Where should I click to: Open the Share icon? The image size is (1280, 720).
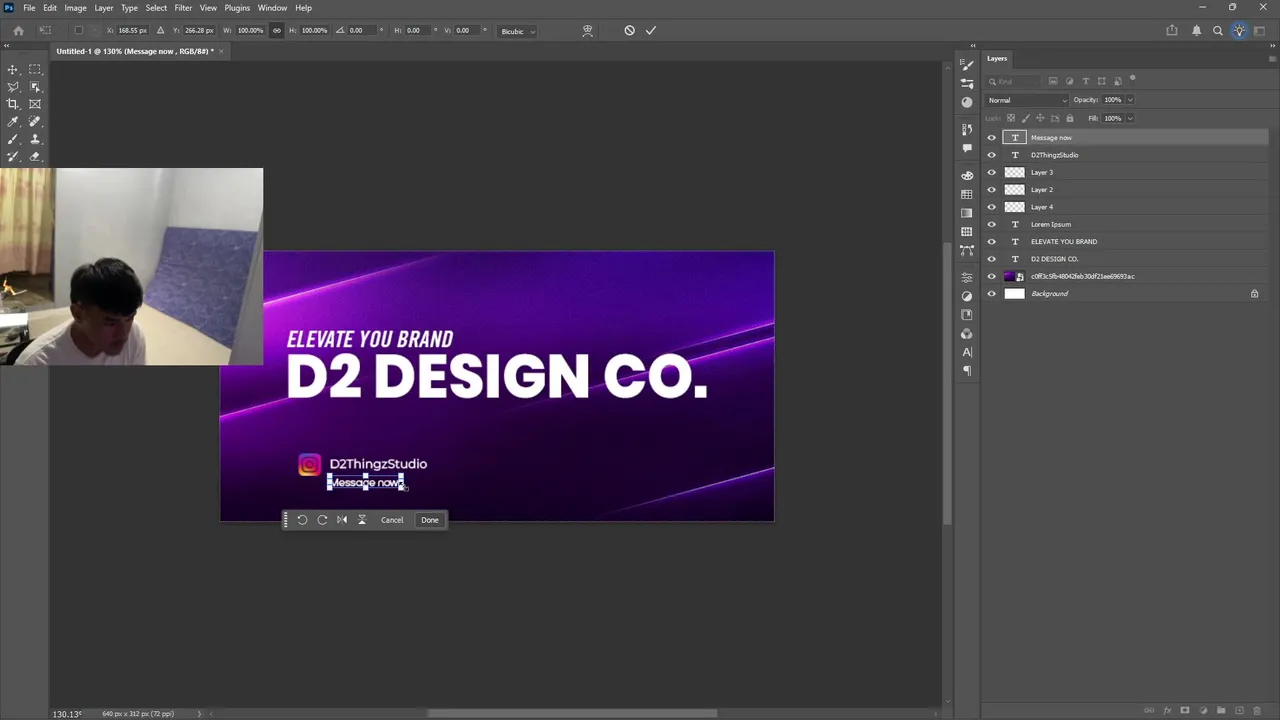pyautogui.click(x=1172, y=31)
